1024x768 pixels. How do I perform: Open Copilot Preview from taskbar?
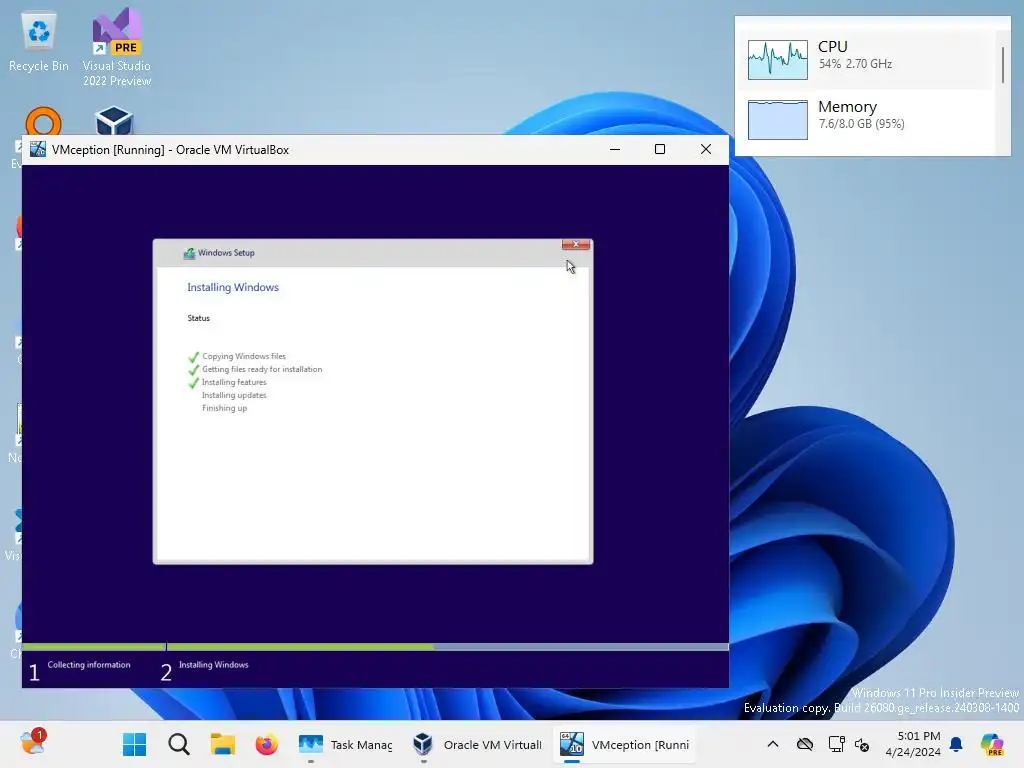pyautogui.click(x=992, y=744)
